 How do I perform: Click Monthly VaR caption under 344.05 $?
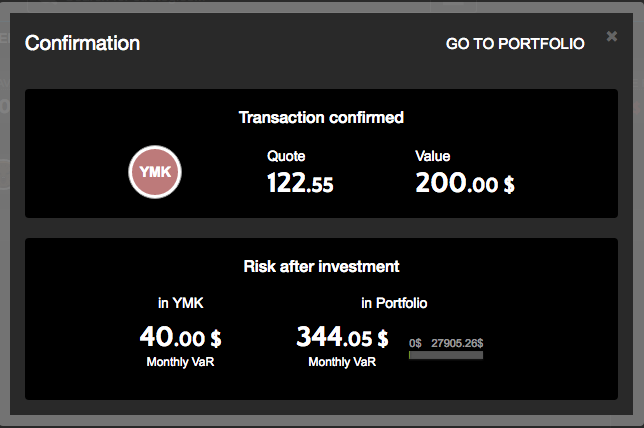tap(342, 361)
